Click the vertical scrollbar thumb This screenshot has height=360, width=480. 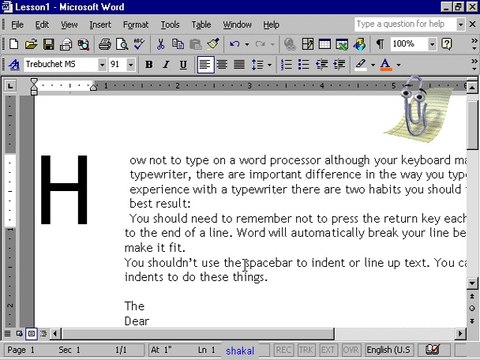(472, 124)
